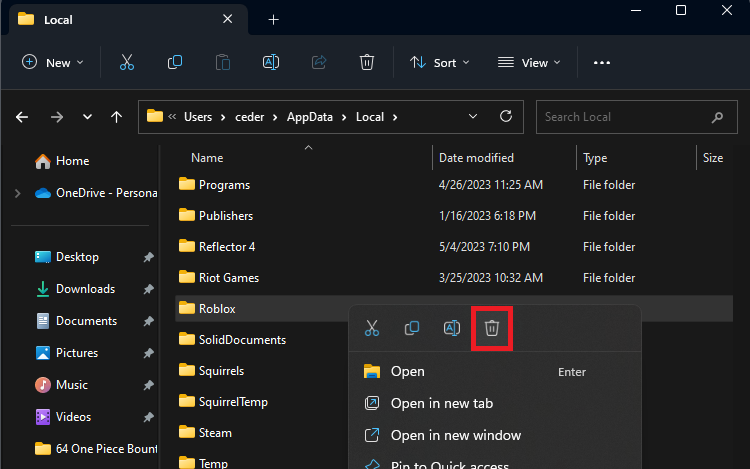
Task: Click the toolbar Delete trash icon
Action: (367, 62)
